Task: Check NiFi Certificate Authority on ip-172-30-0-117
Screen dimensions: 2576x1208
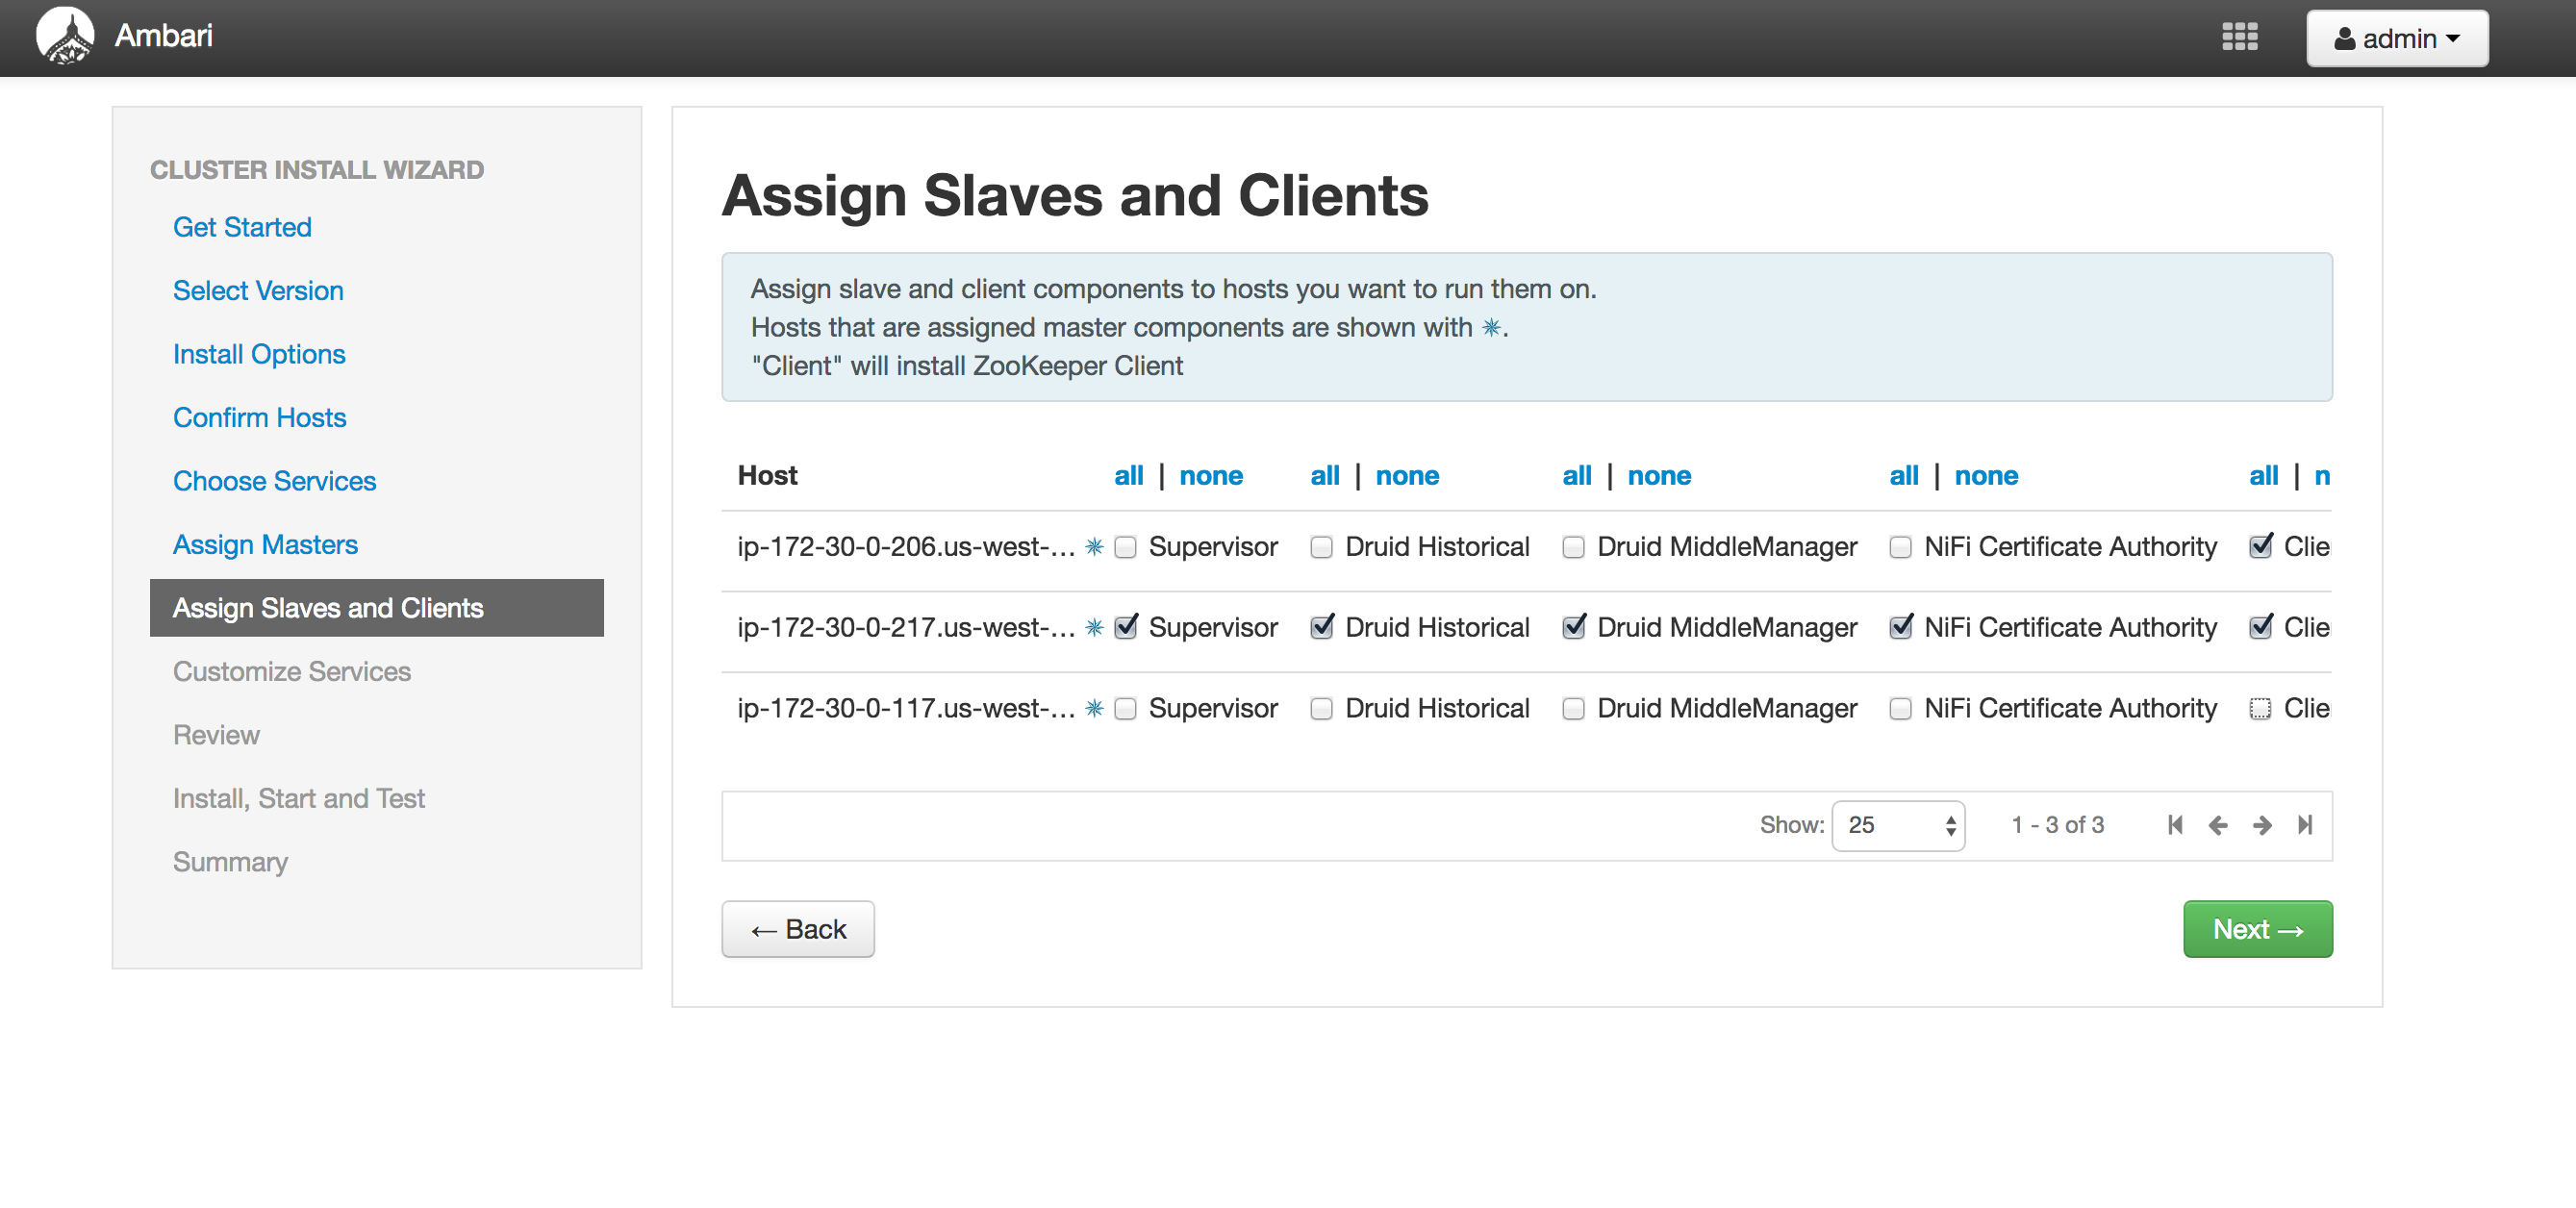Action: [x=1900, y=709]
